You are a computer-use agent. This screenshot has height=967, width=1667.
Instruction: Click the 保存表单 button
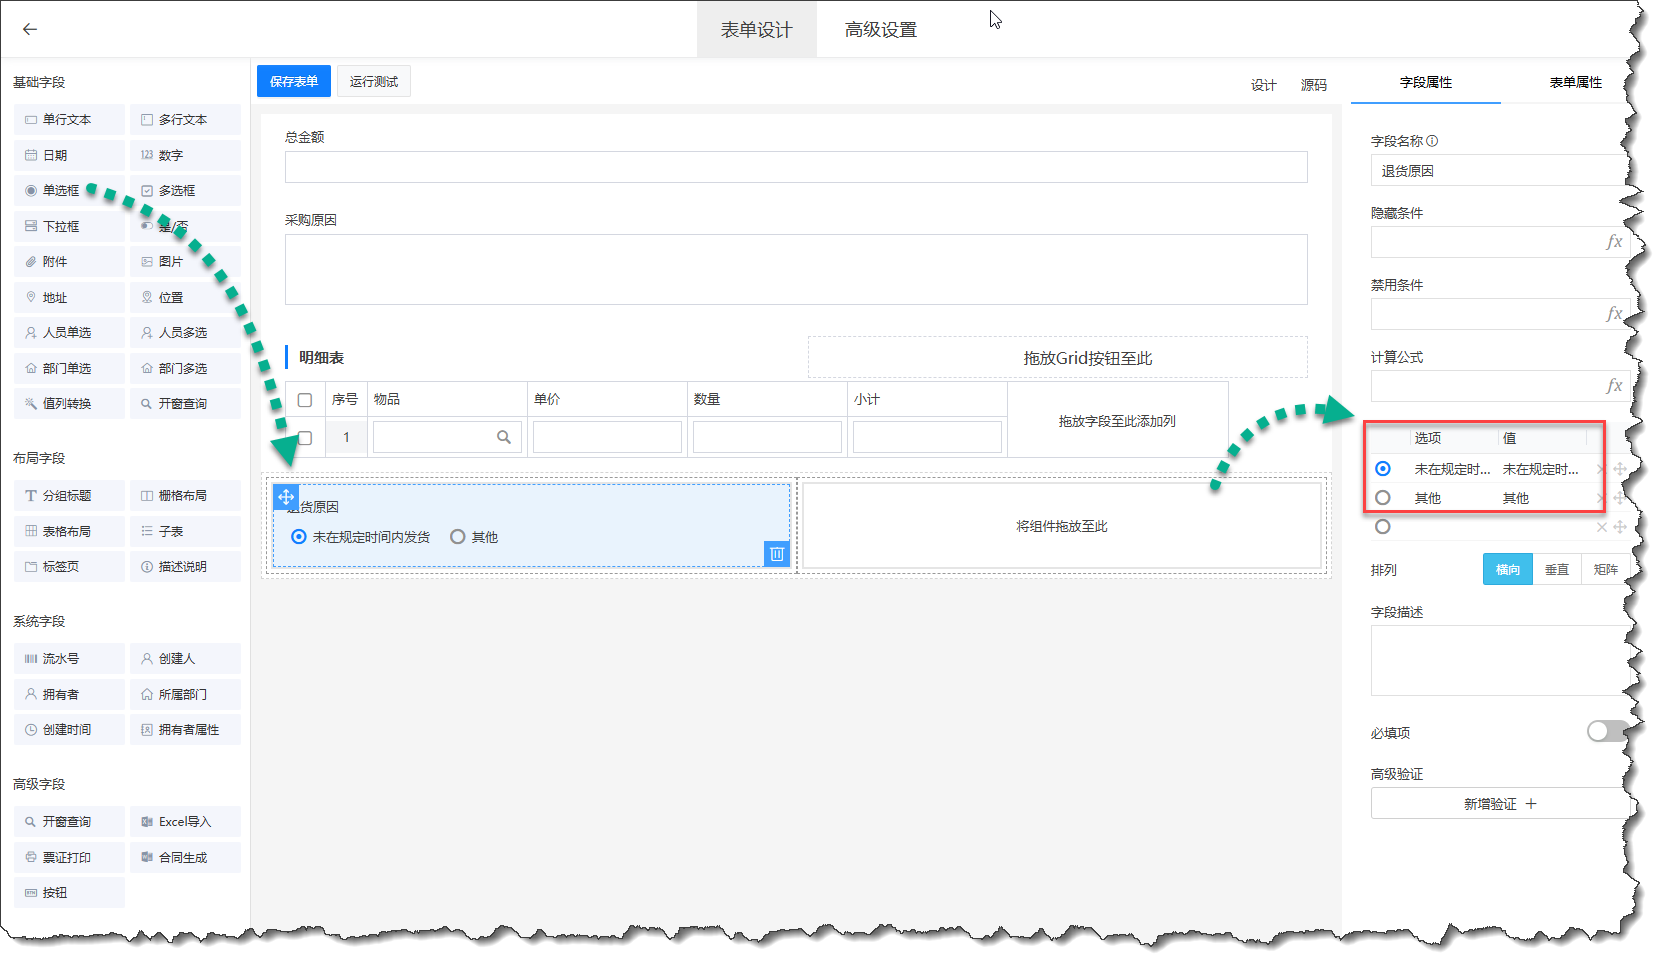click(x=294, y=81)
